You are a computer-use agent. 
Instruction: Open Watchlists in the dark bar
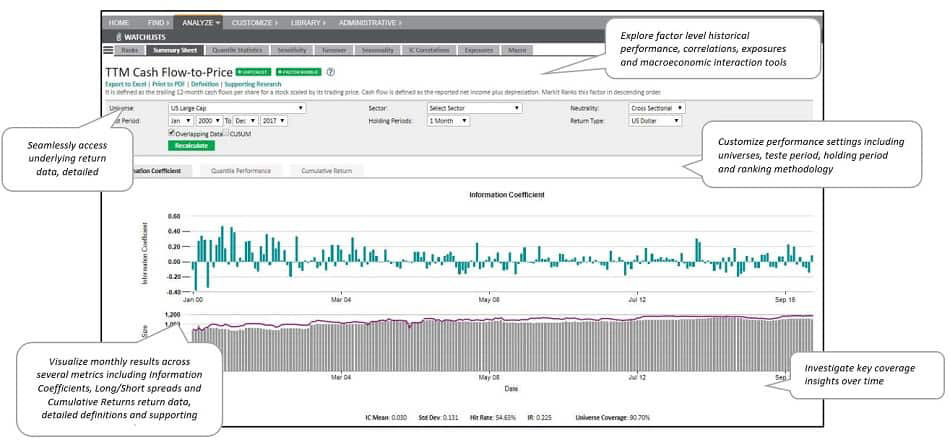tap(140, 37)
